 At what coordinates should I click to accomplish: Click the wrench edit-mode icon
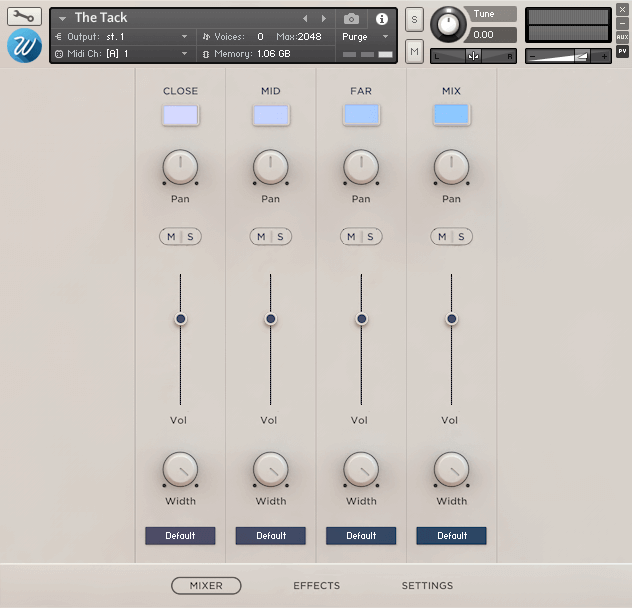[24, 17]
